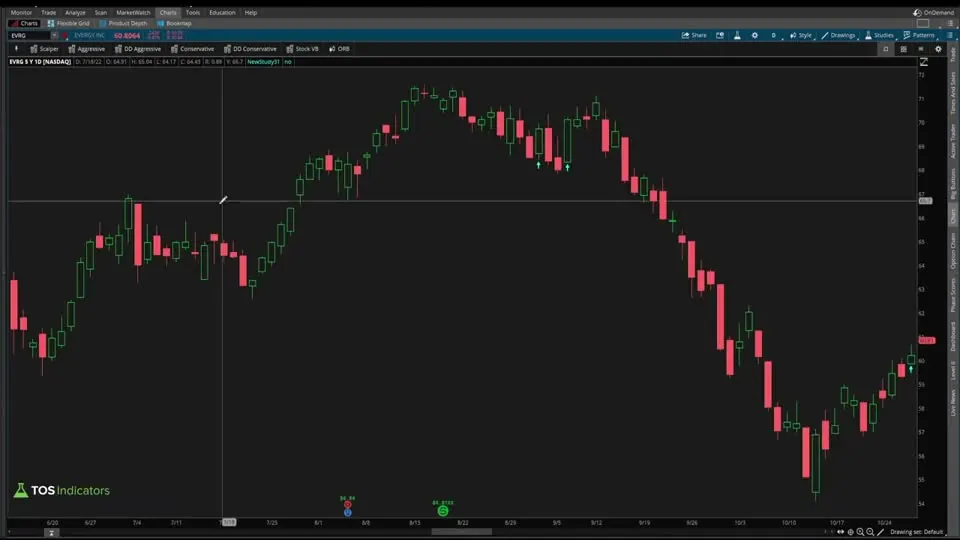
Task: Switch to the Scan tab
Action: click(100, 12)
